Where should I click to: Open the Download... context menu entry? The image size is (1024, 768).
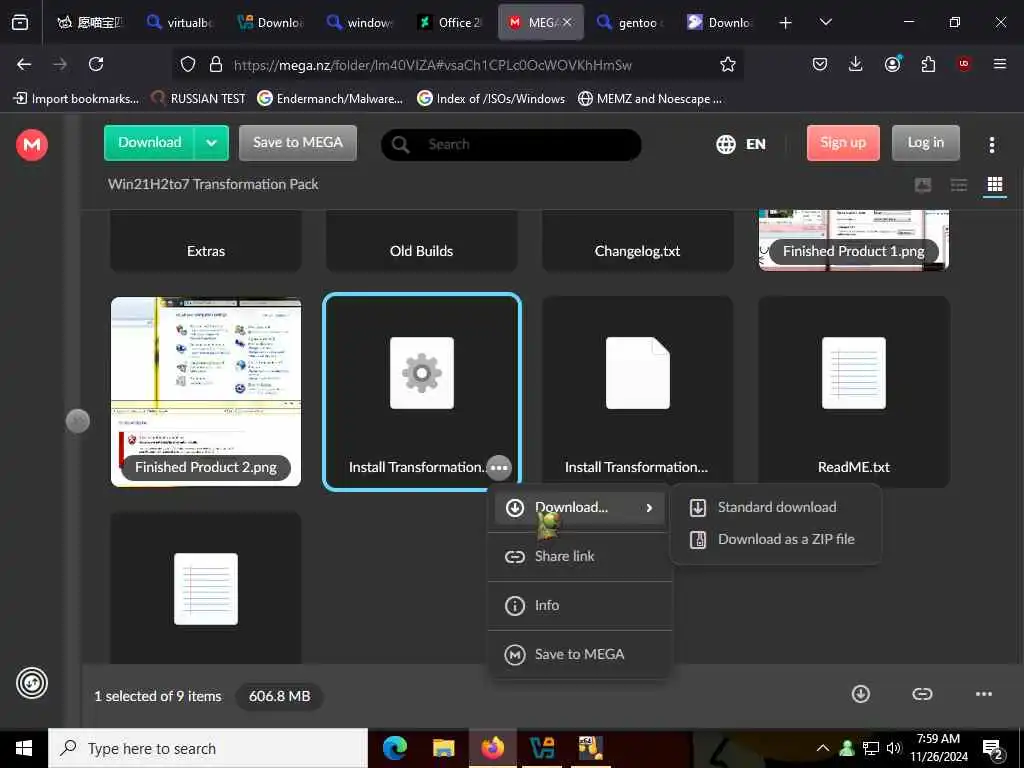click(x=579, y=507)
